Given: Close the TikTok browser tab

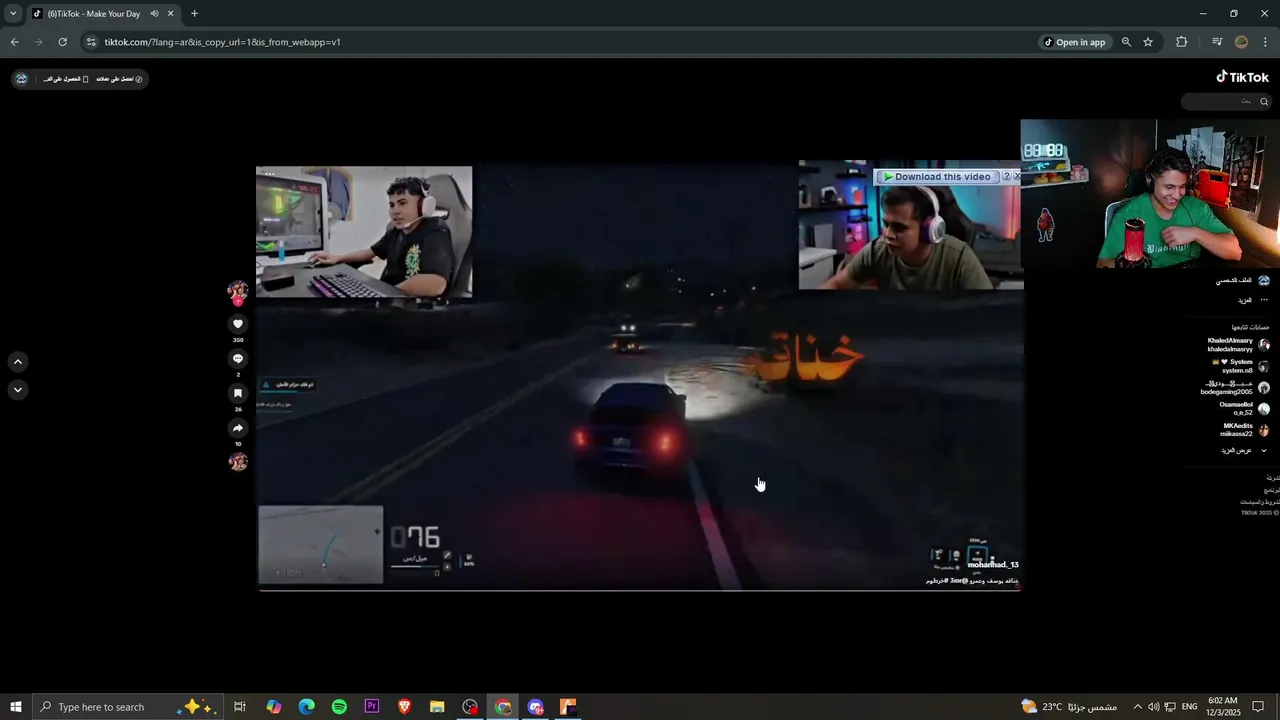Looking at the screenshot, I should 171,14.
